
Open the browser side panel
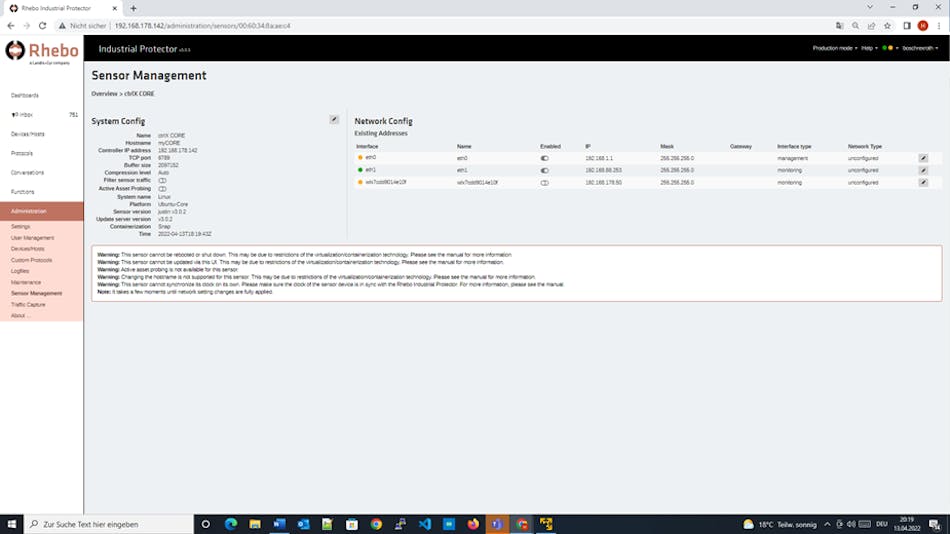point(907,26)
